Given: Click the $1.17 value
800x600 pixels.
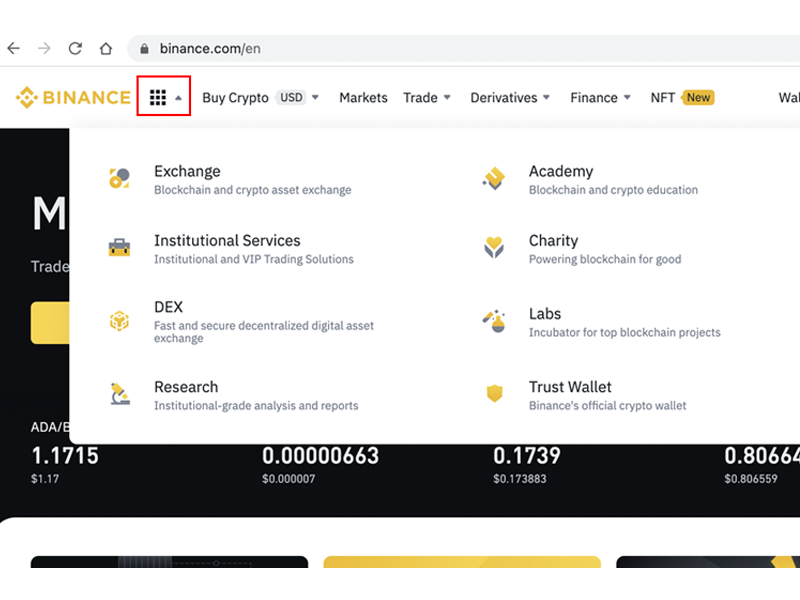Looking at the screenshot, I should [x=45, y=479].
